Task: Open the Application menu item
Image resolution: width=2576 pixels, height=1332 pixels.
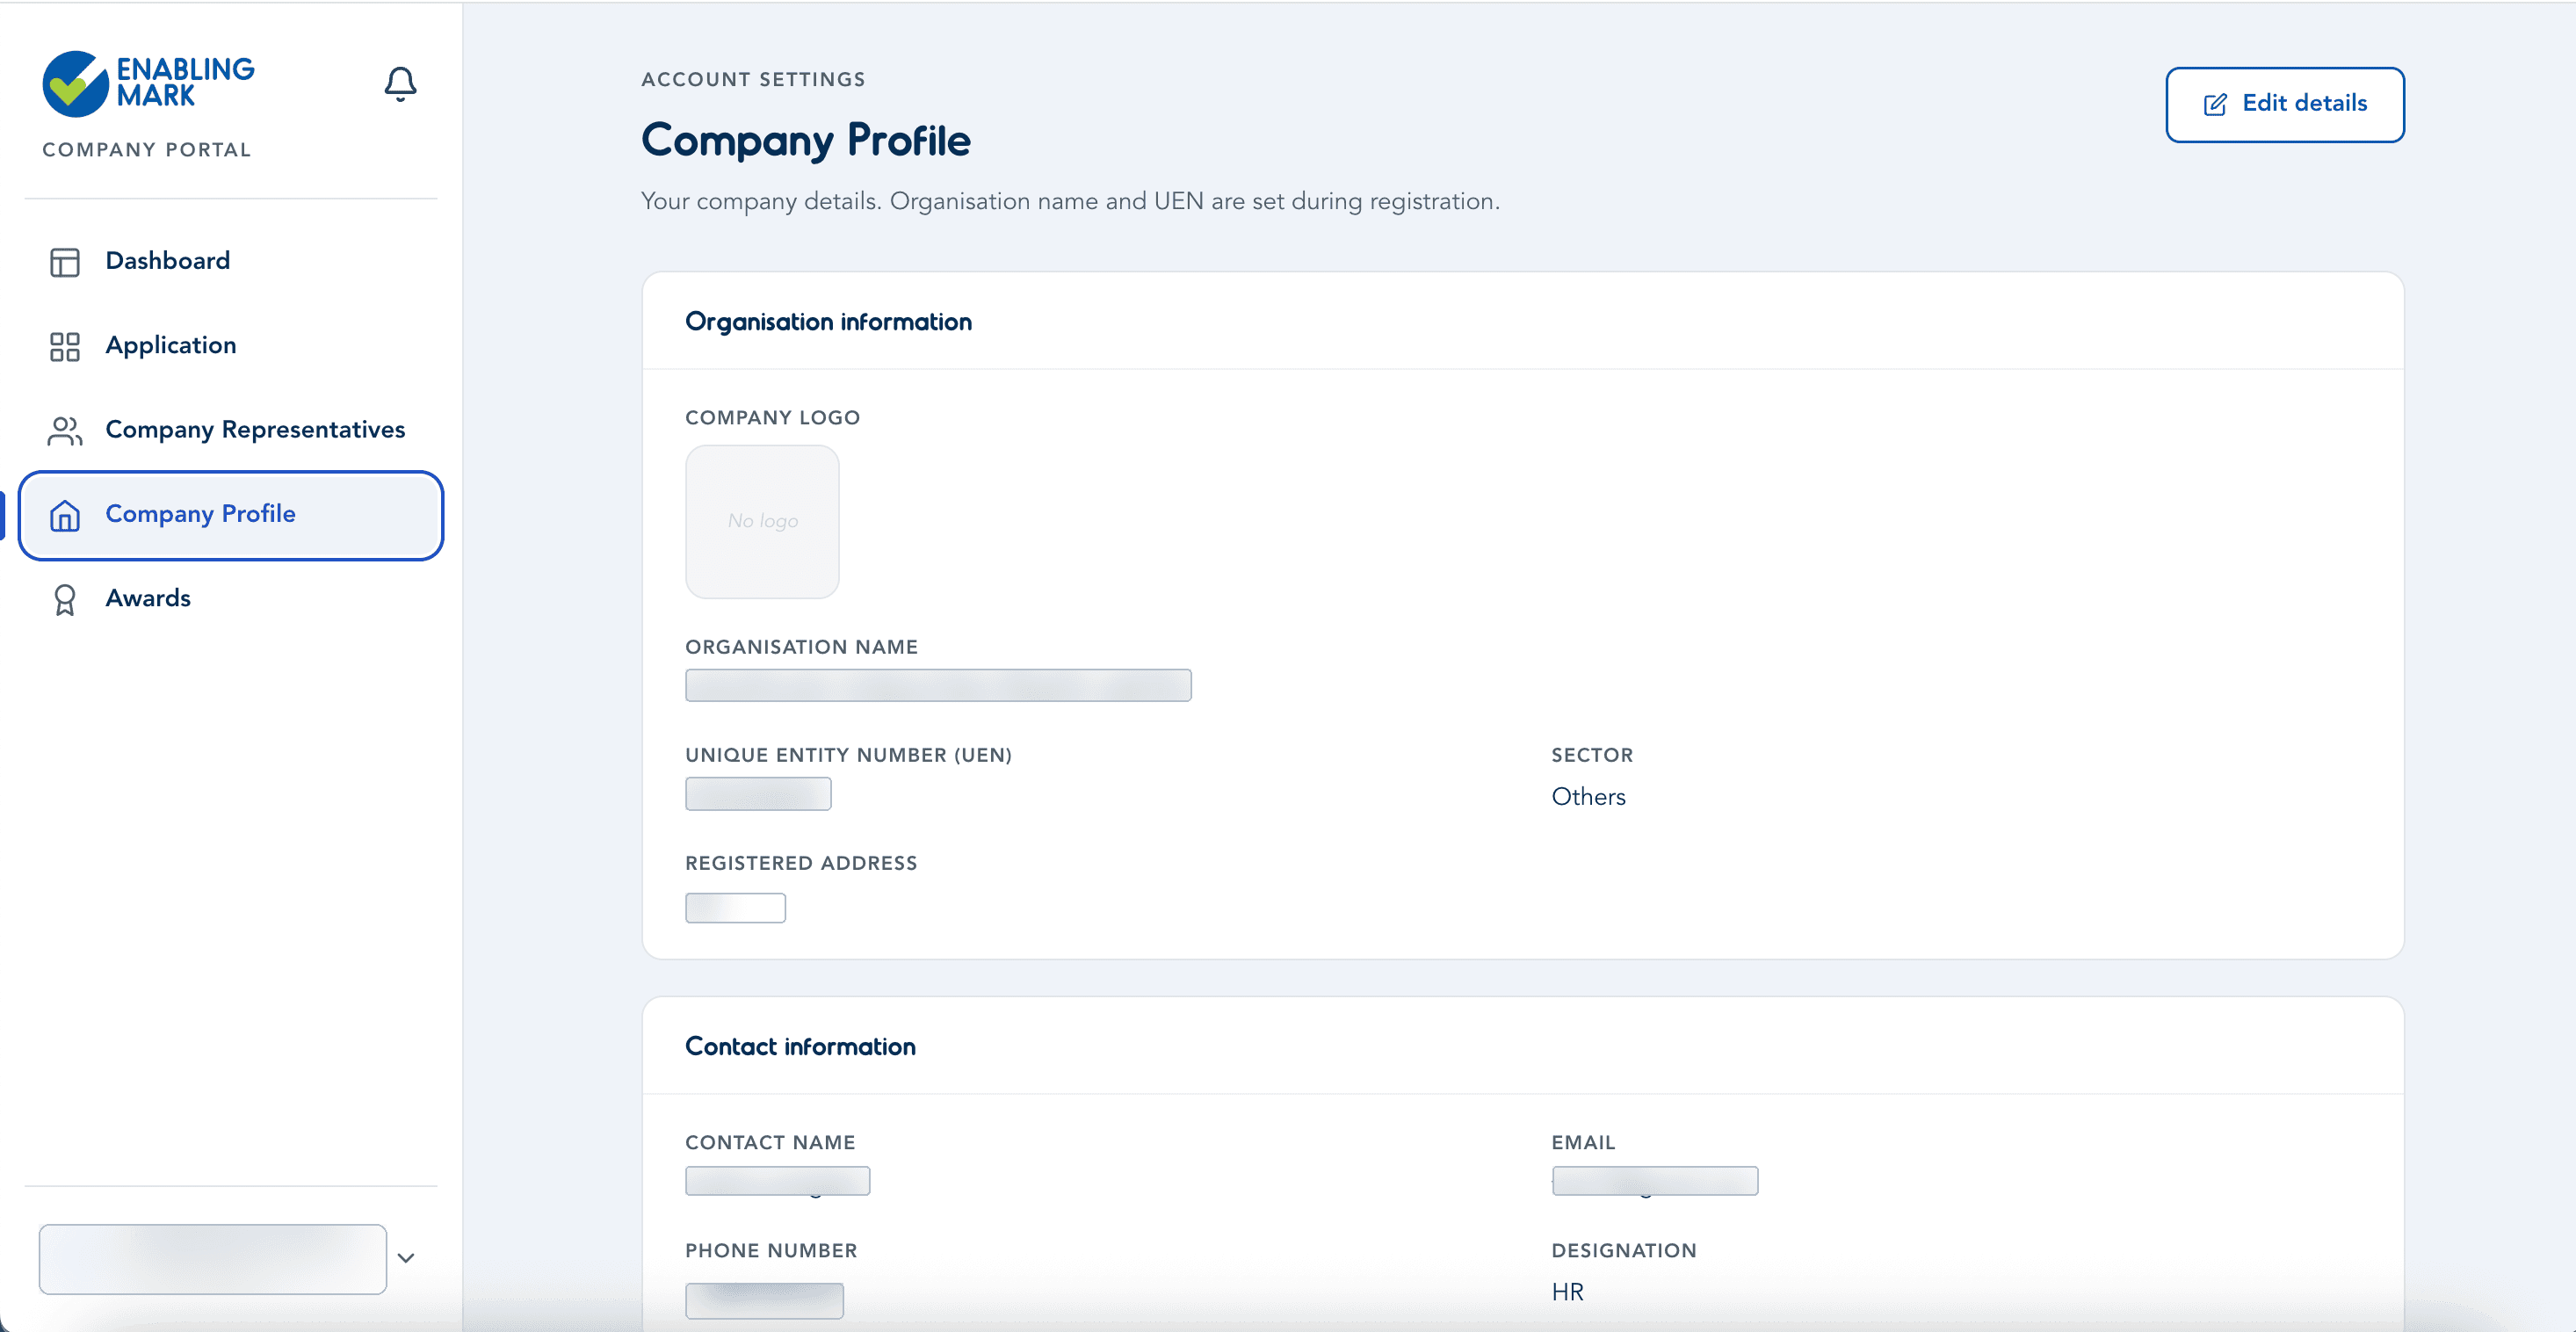Action: click(x=230, y=346)
